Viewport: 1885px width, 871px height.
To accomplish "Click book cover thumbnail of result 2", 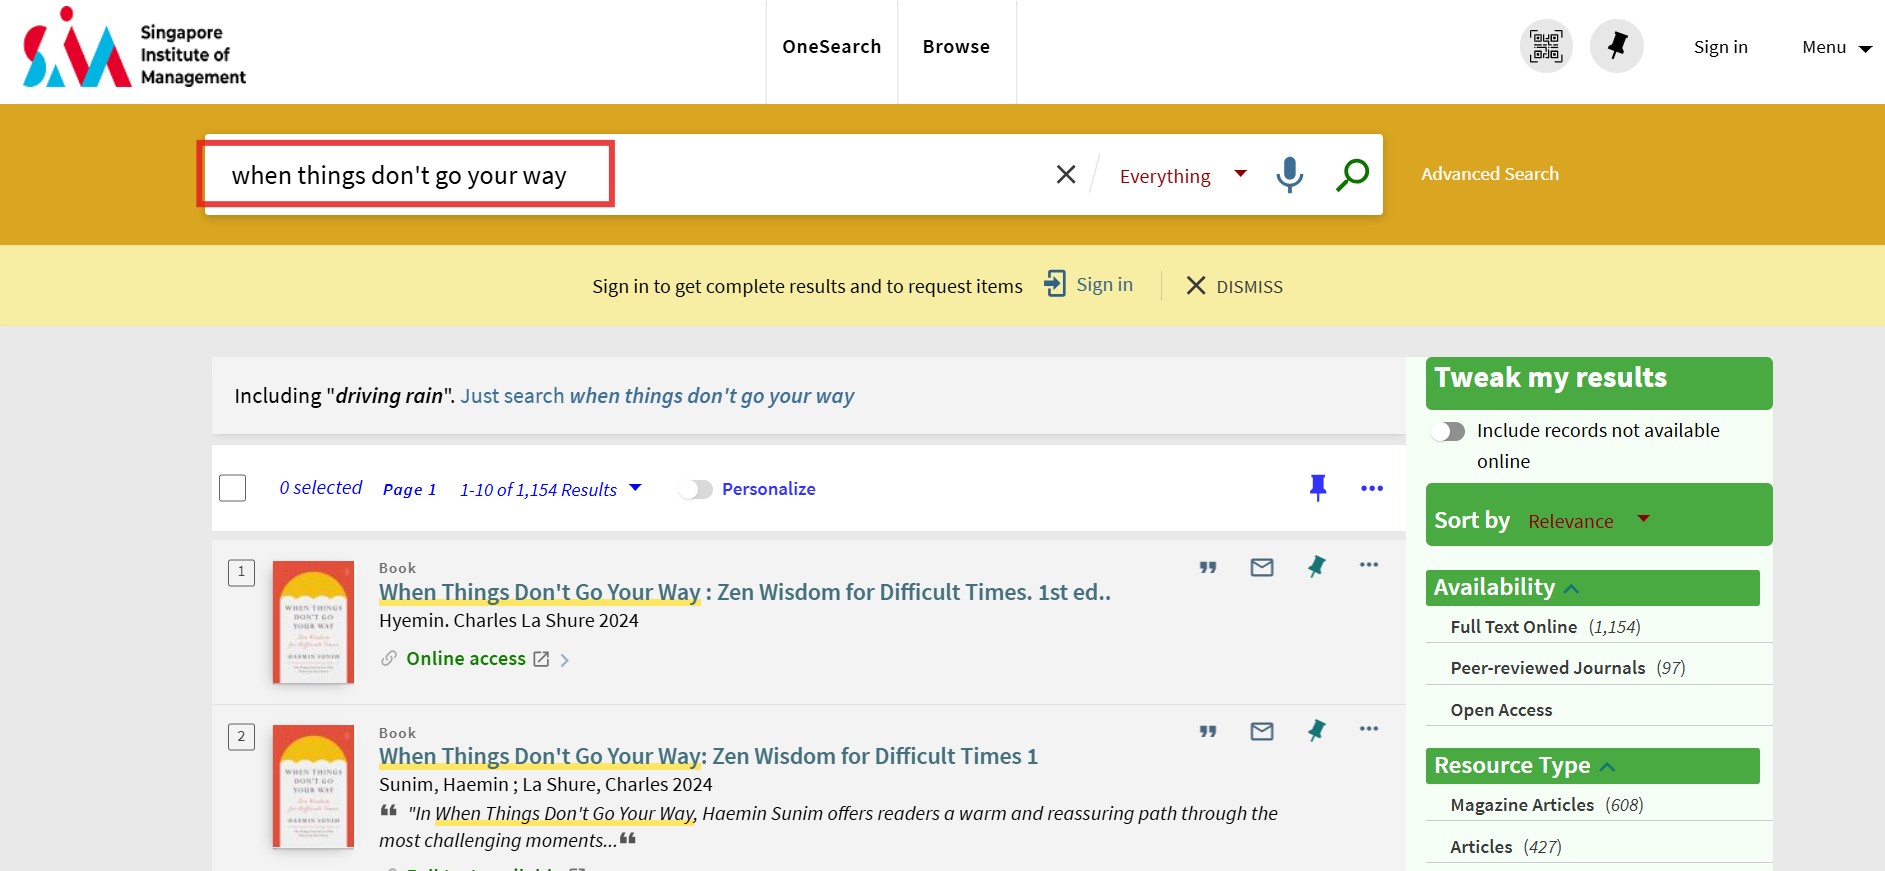I will tap(313, 786).
